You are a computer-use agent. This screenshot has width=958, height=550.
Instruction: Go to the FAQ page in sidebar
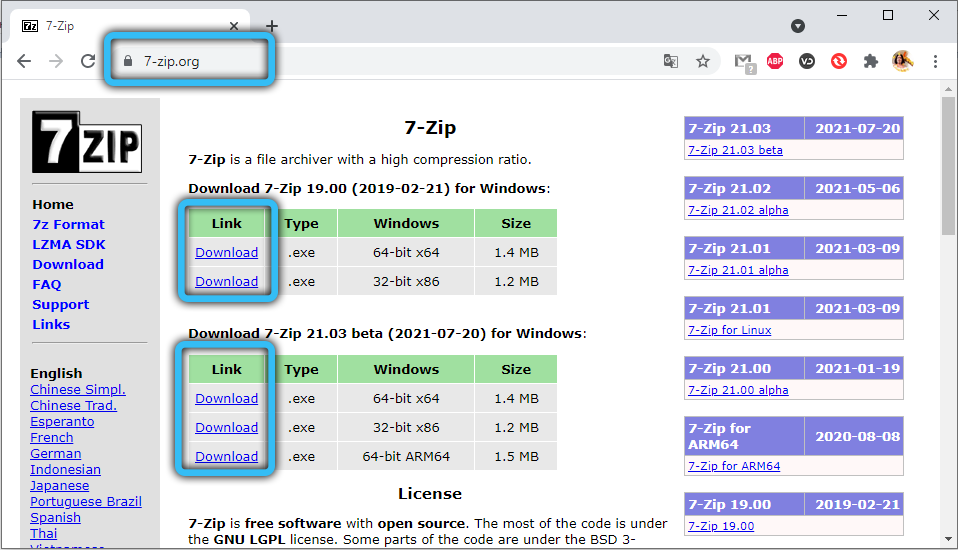click(x=46, y=284)
